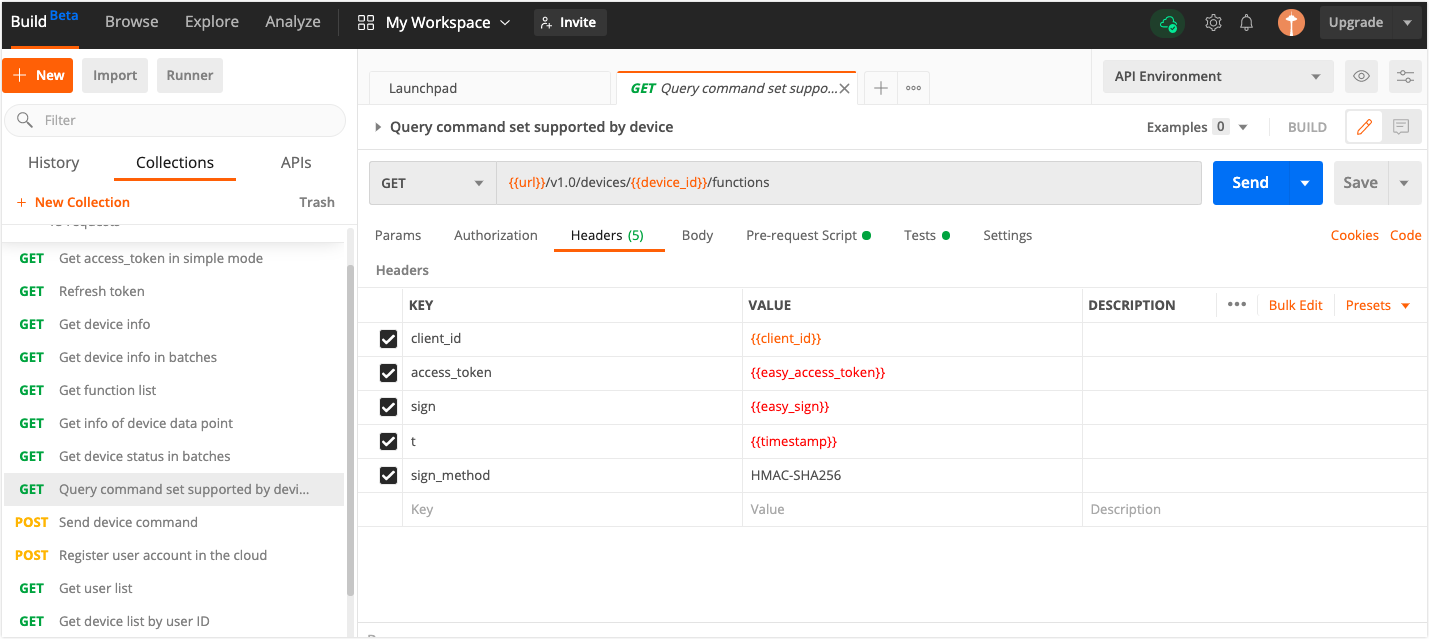Uncheck the sign header checkbox
Viewport: 1429px width, 639px height.
[389, 407]
